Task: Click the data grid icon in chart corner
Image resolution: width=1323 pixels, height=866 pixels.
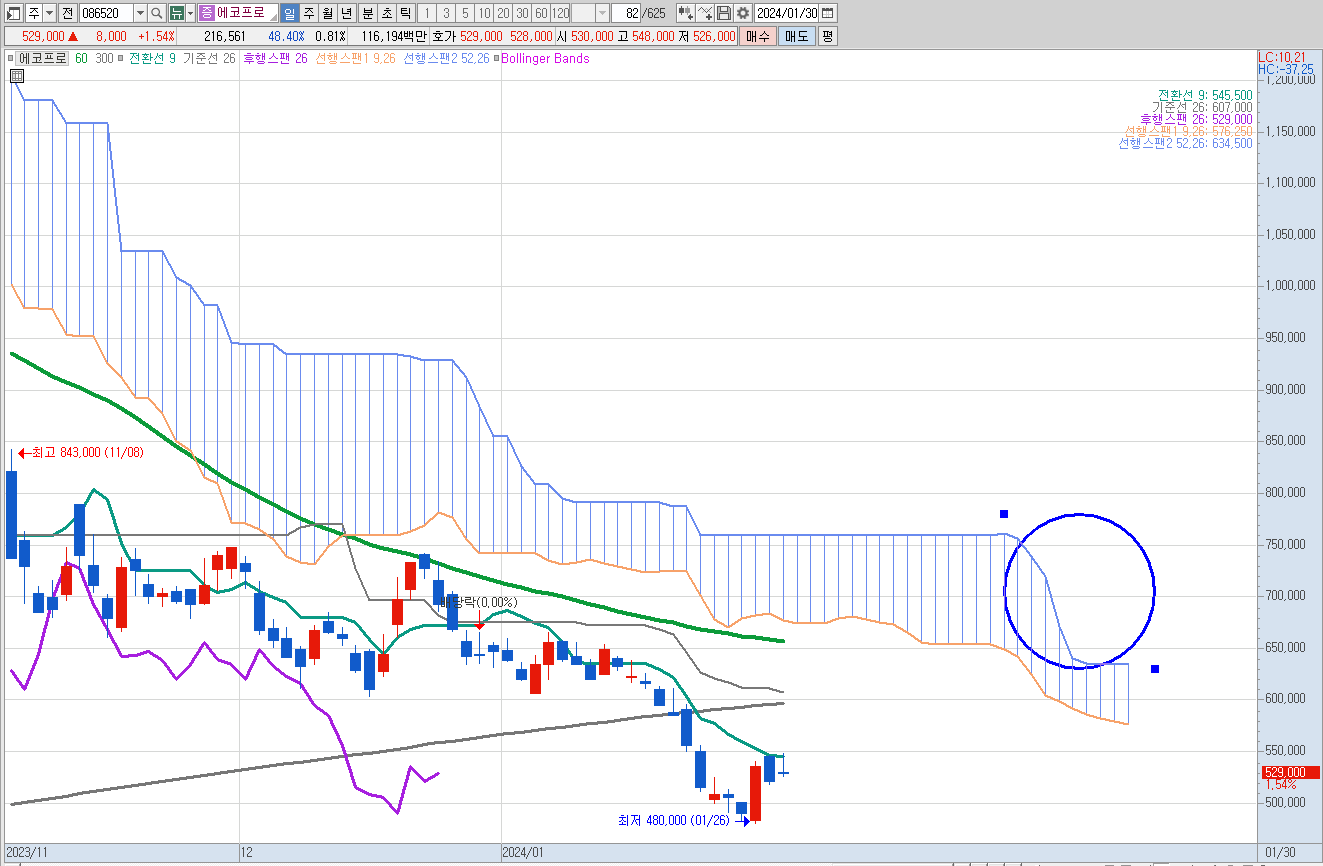Action: pos(17,75)
